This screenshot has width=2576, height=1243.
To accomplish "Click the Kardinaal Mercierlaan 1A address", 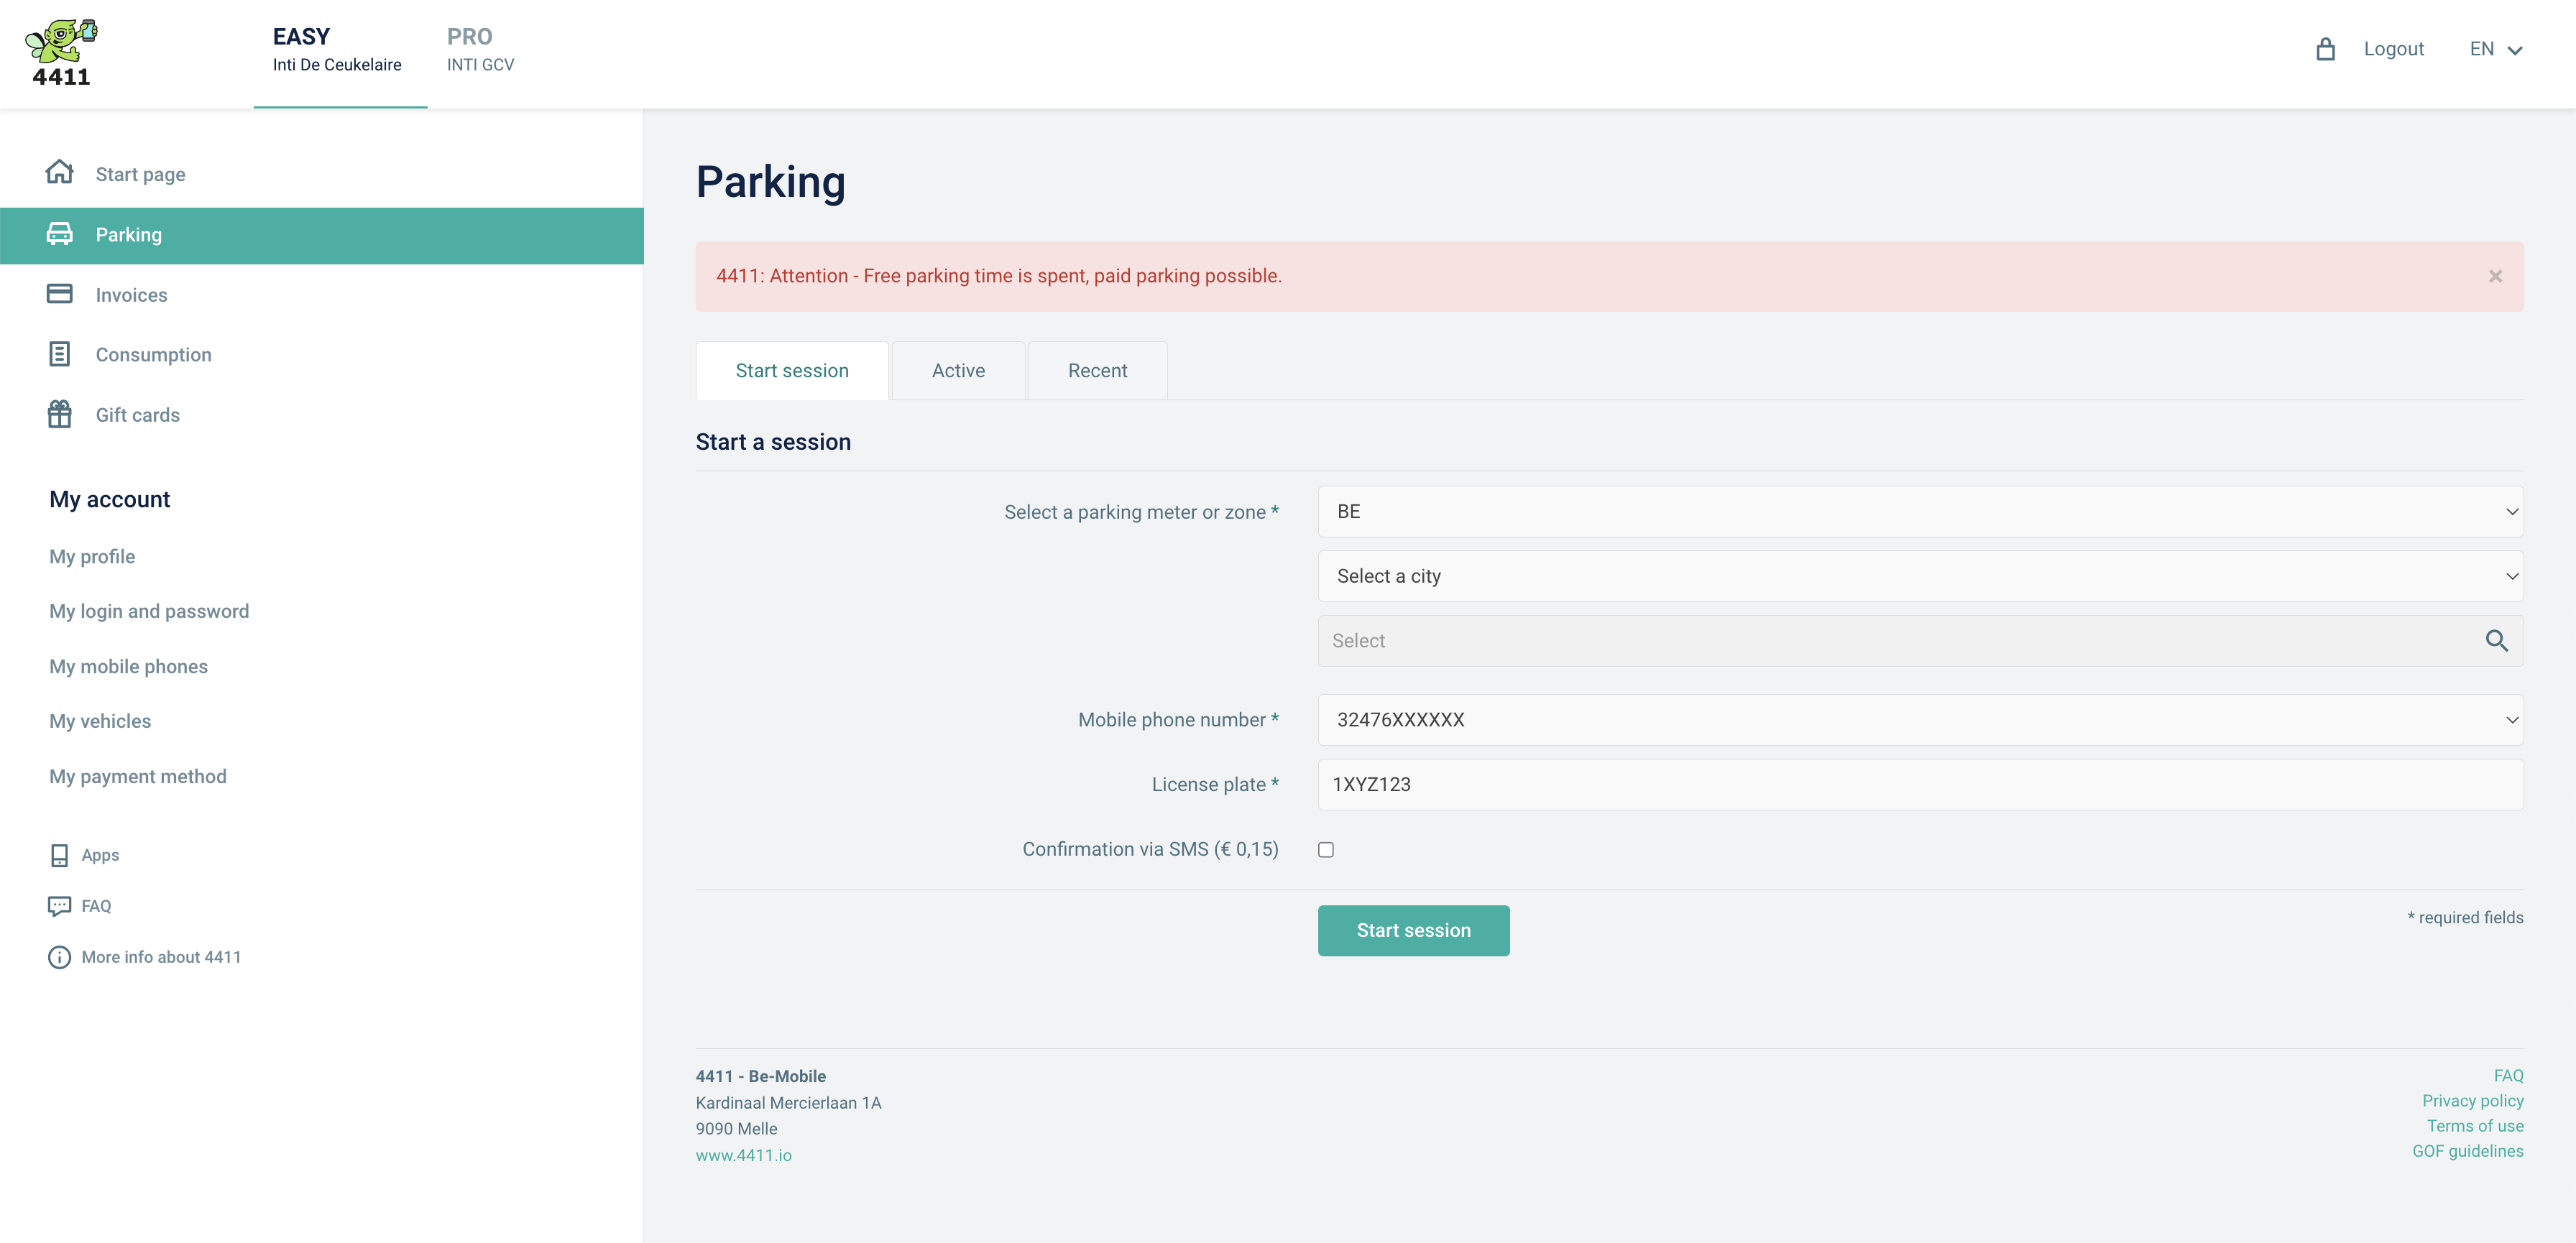I will tap(789, 1103).
